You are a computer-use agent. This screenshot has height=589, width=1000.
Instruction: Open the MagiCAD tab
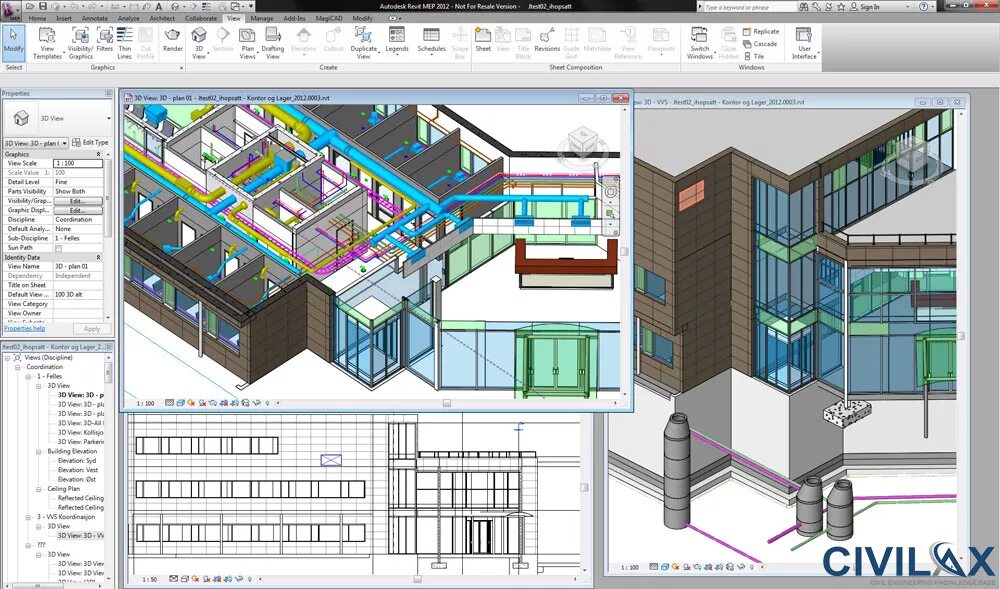[x=329, y=18]
